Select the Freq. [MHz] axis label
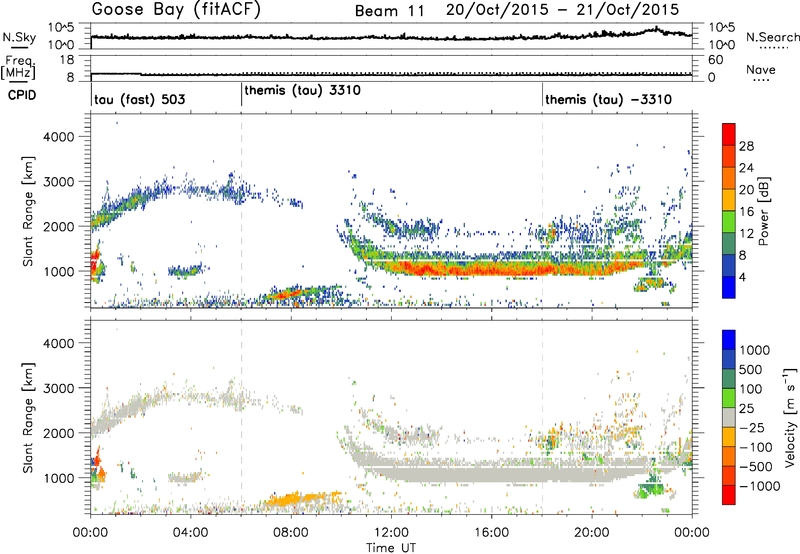 [18, 68]
